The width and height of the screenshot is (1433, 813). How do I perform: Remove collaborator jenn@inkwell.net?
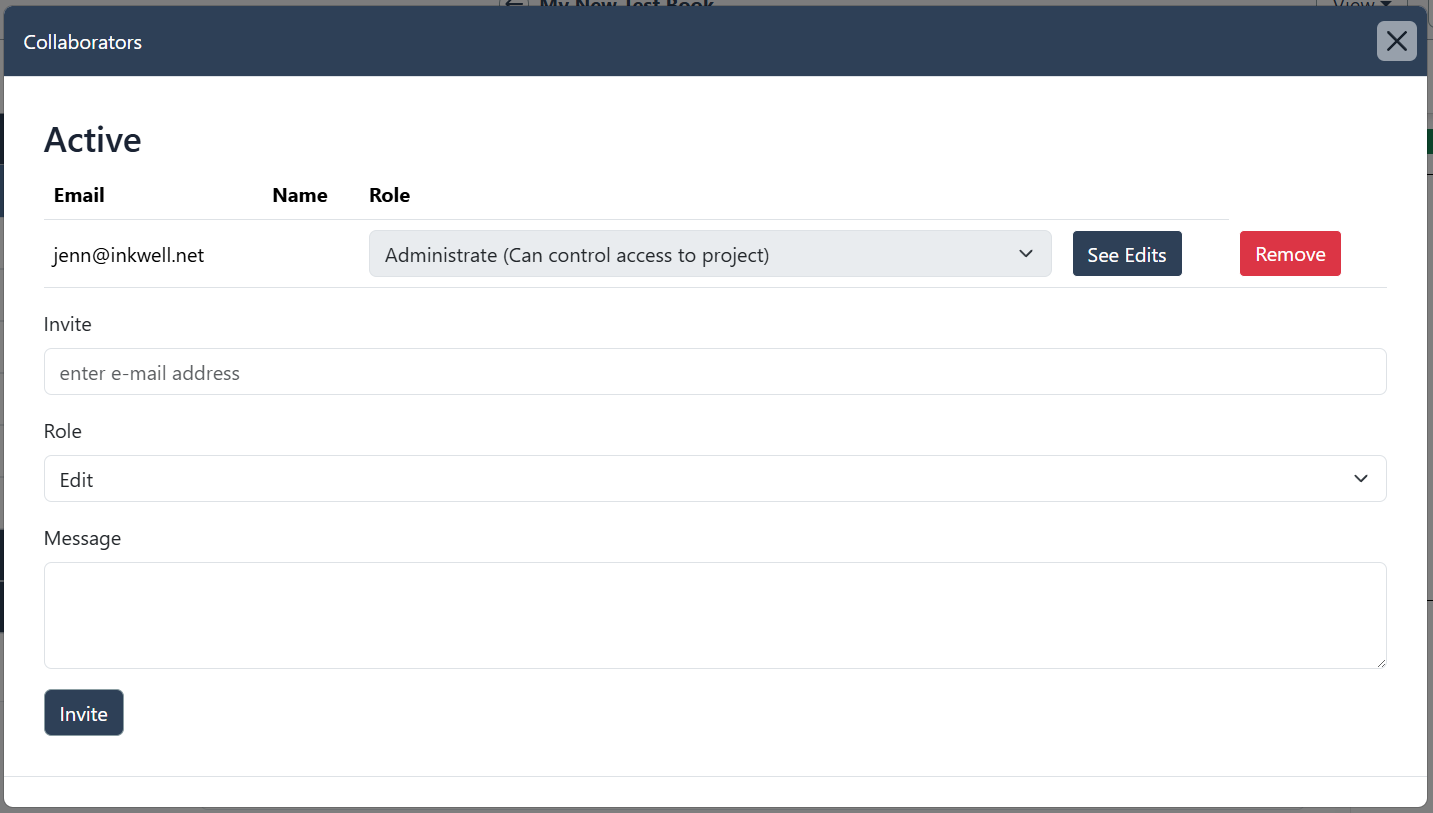coord(1289,254)
